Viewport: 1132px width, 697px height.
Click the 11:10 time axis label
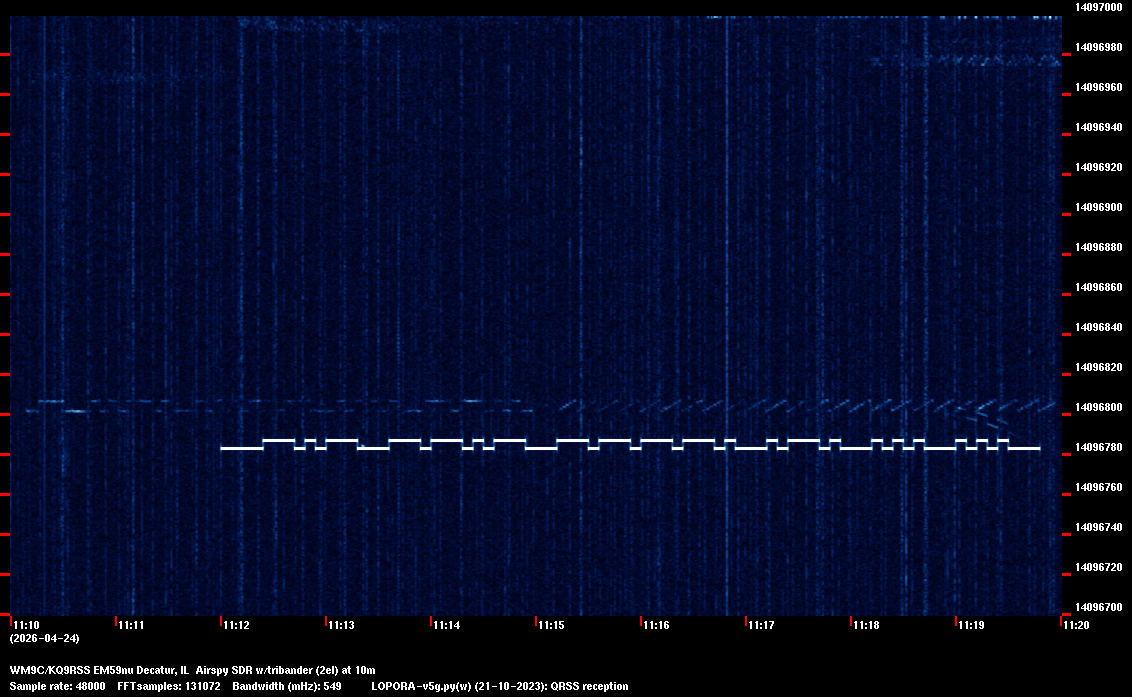click(x=26, y=625)
